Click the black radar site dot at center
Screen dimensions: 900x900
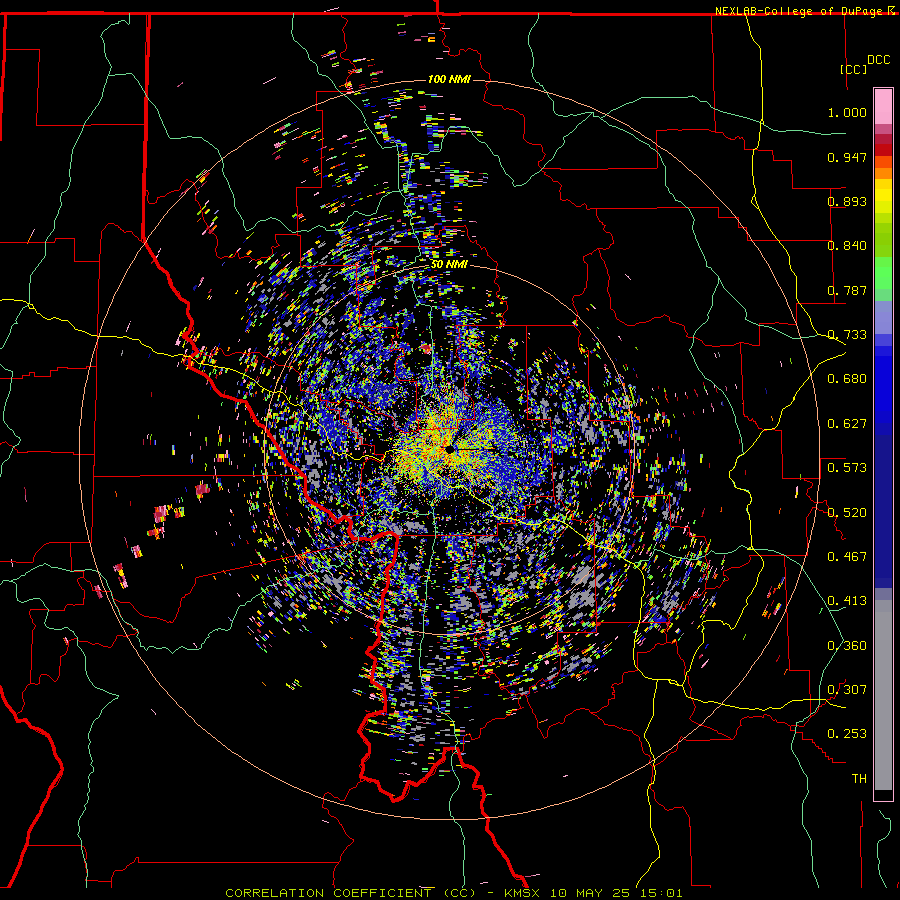[x=449, y=449]
